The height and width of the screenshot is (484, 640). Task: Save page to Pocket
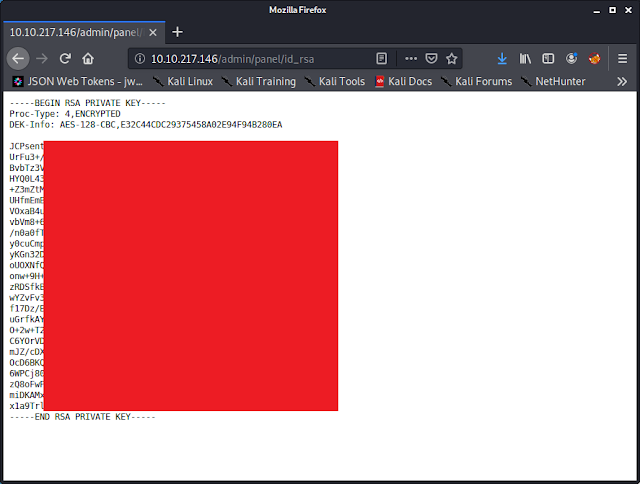(x=431, y=59)
